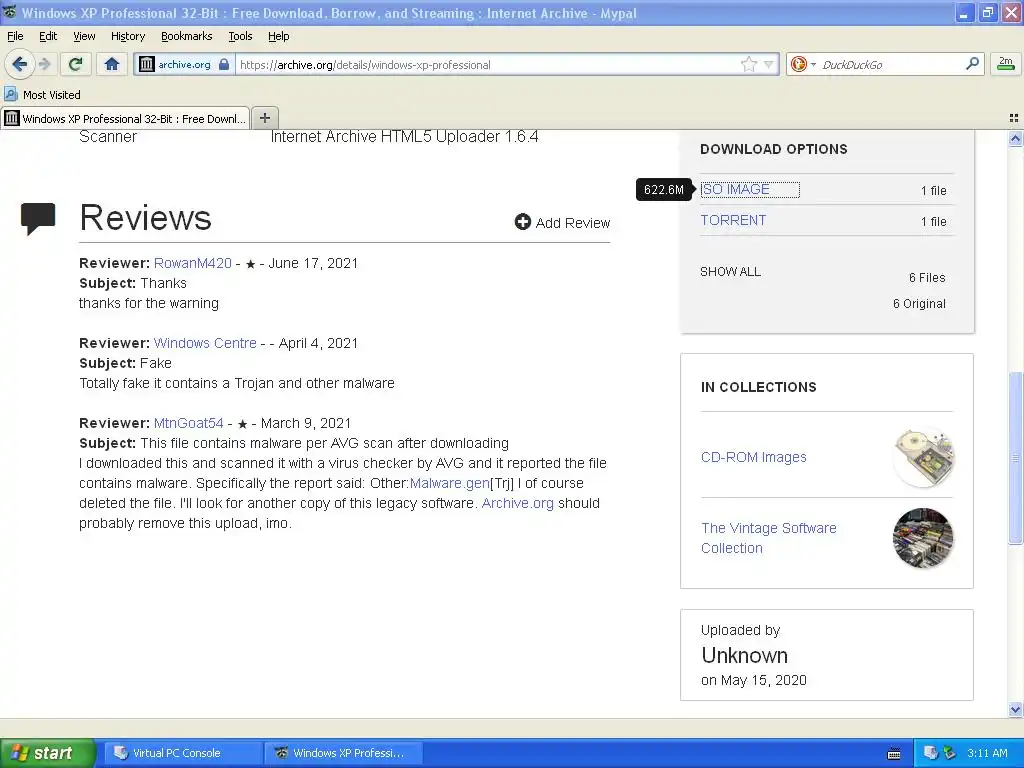
Task: Open reviewer MtnGoat54 profile
Action: click(189, 423)
